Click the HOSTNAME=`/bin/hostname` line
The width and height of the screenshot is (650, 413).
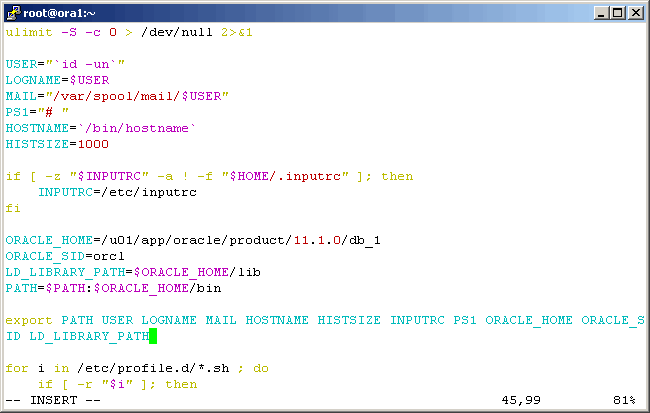pos(101,128)
